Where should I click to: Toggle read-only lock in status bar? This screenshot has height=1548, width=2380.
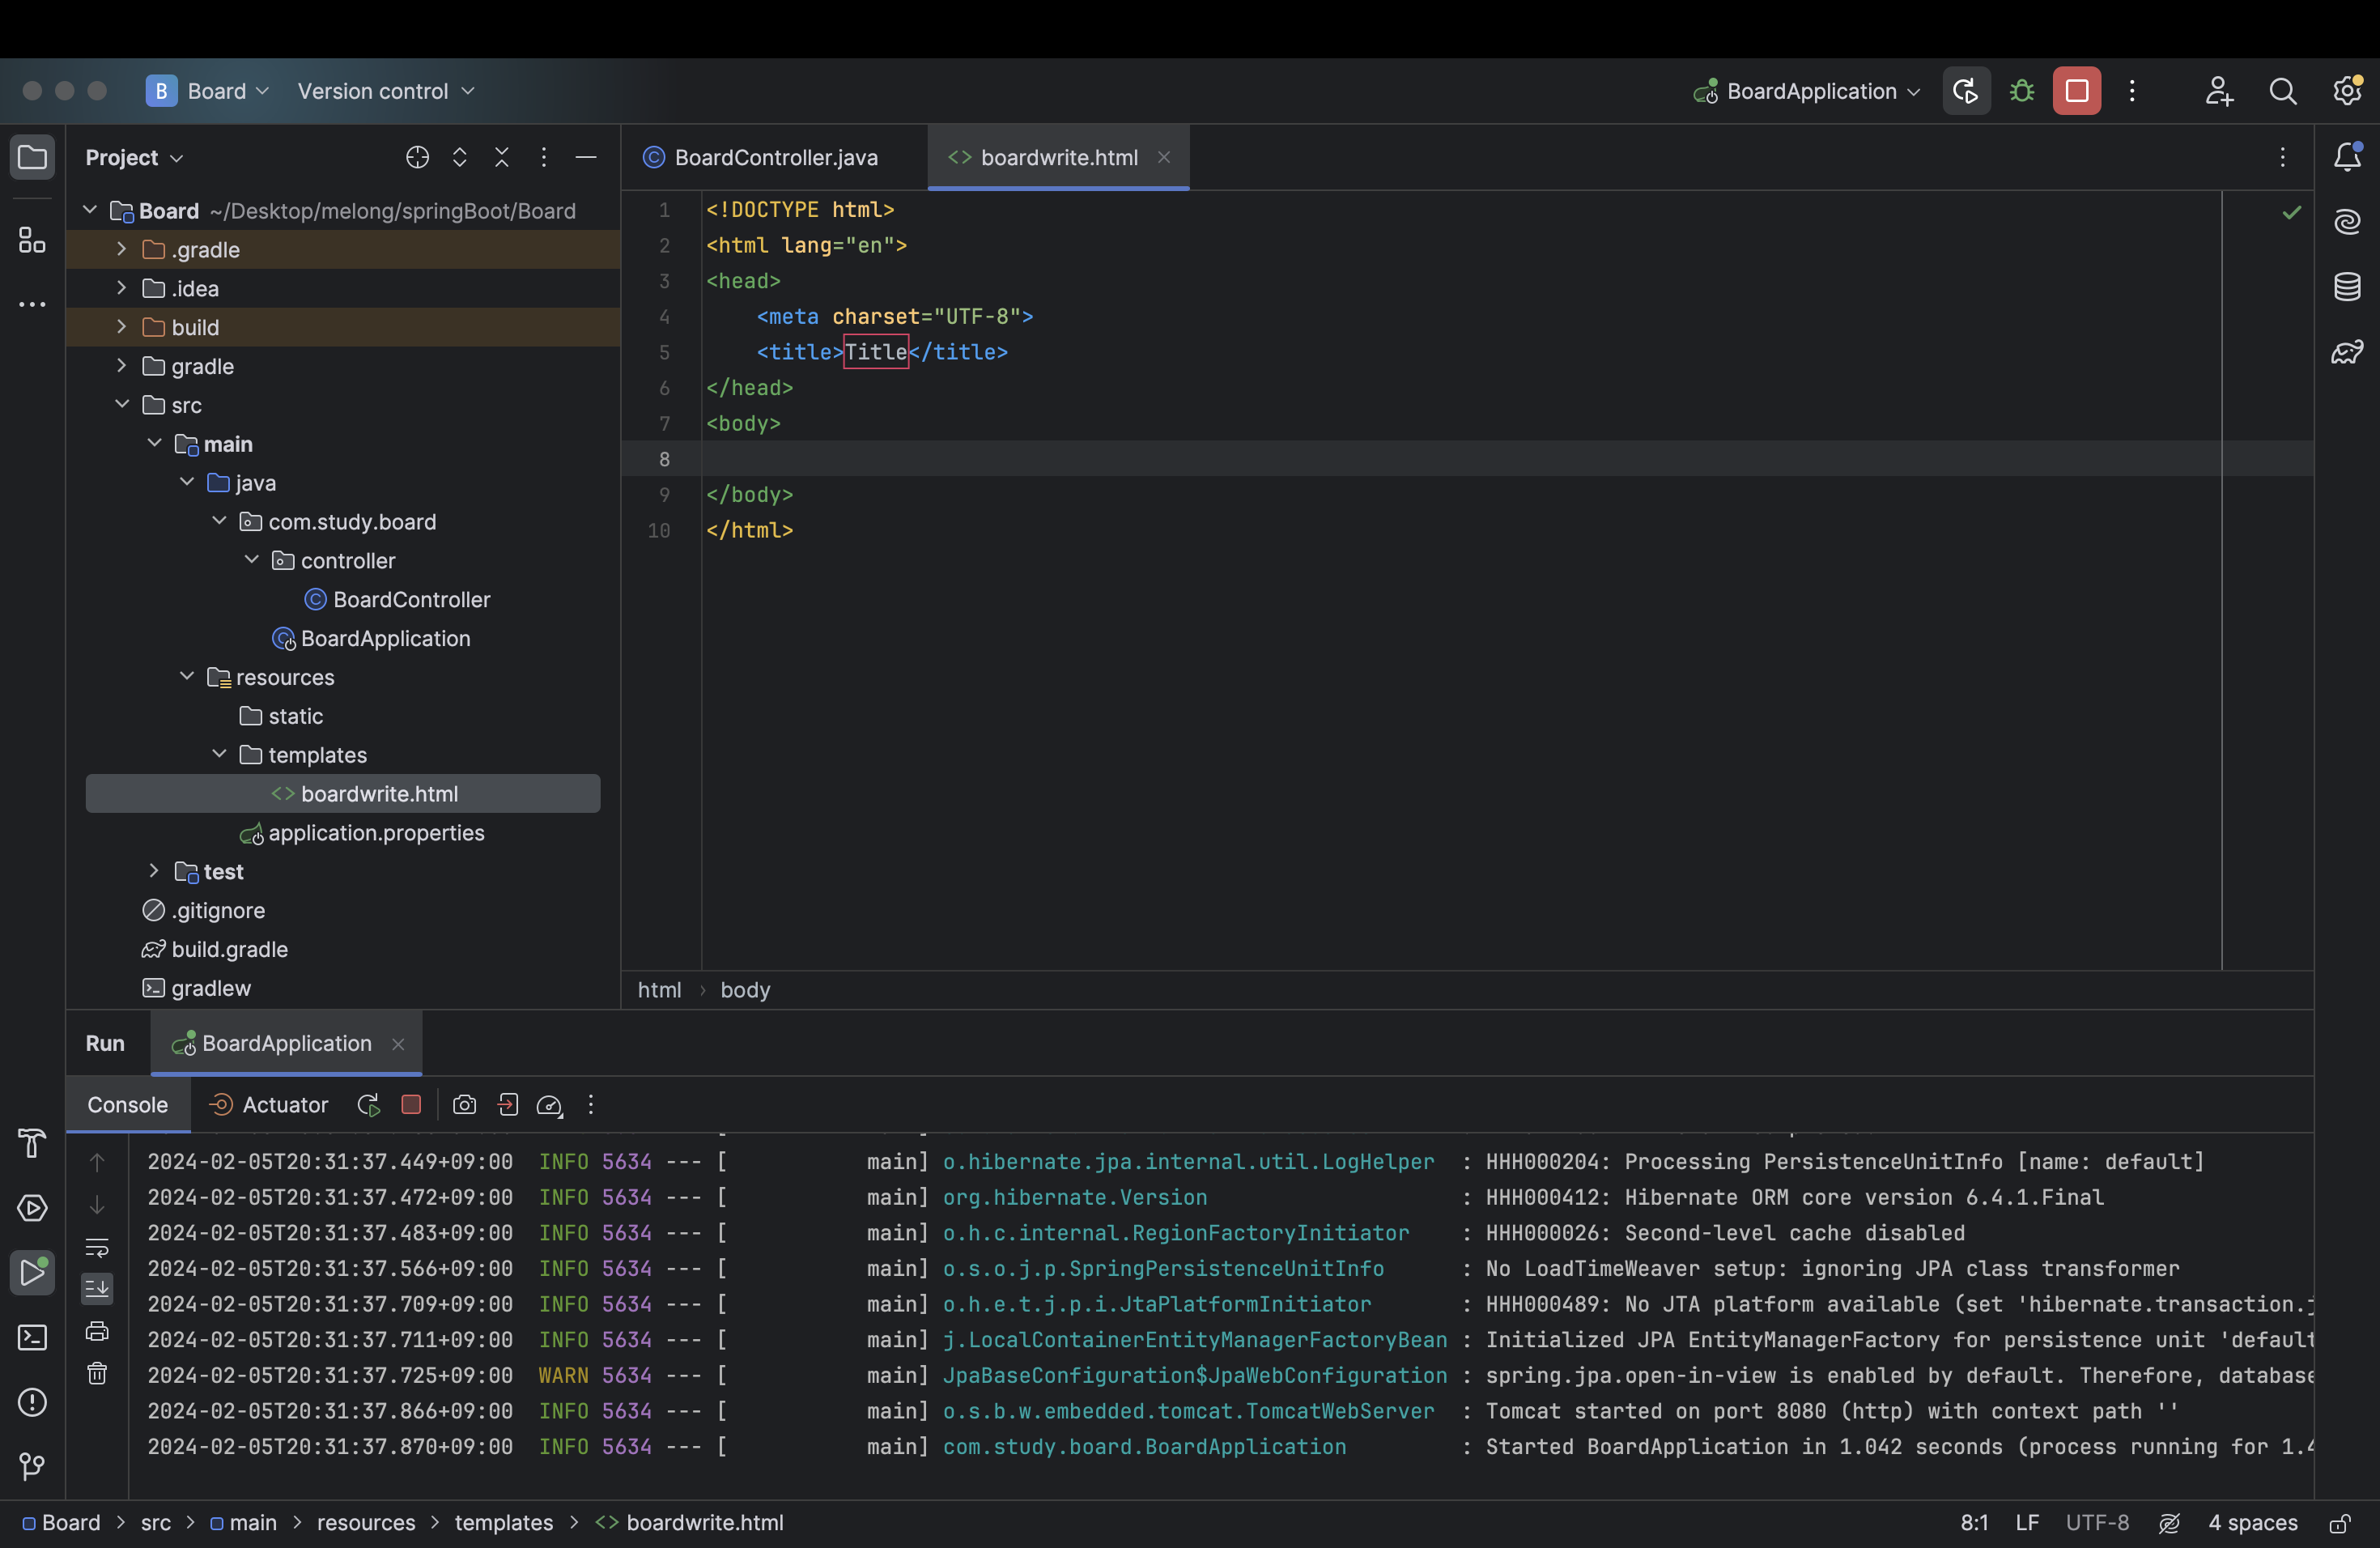[x=2339, y=1523]
